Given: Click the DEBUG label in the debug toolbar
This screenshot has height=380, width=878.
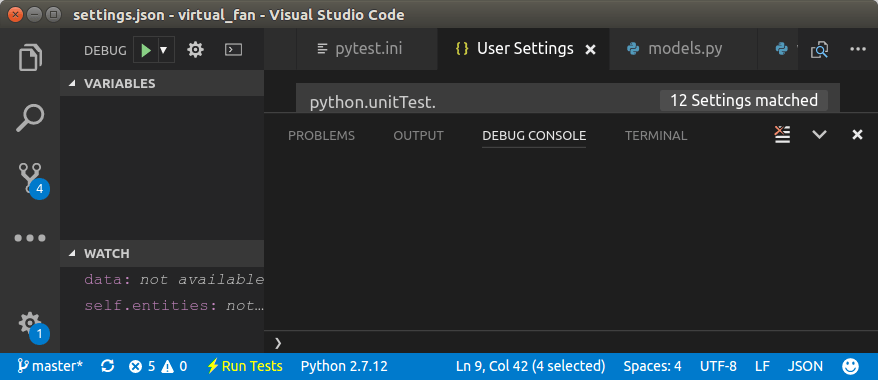Looking at the screenshot, I should (x=105, y=50).
